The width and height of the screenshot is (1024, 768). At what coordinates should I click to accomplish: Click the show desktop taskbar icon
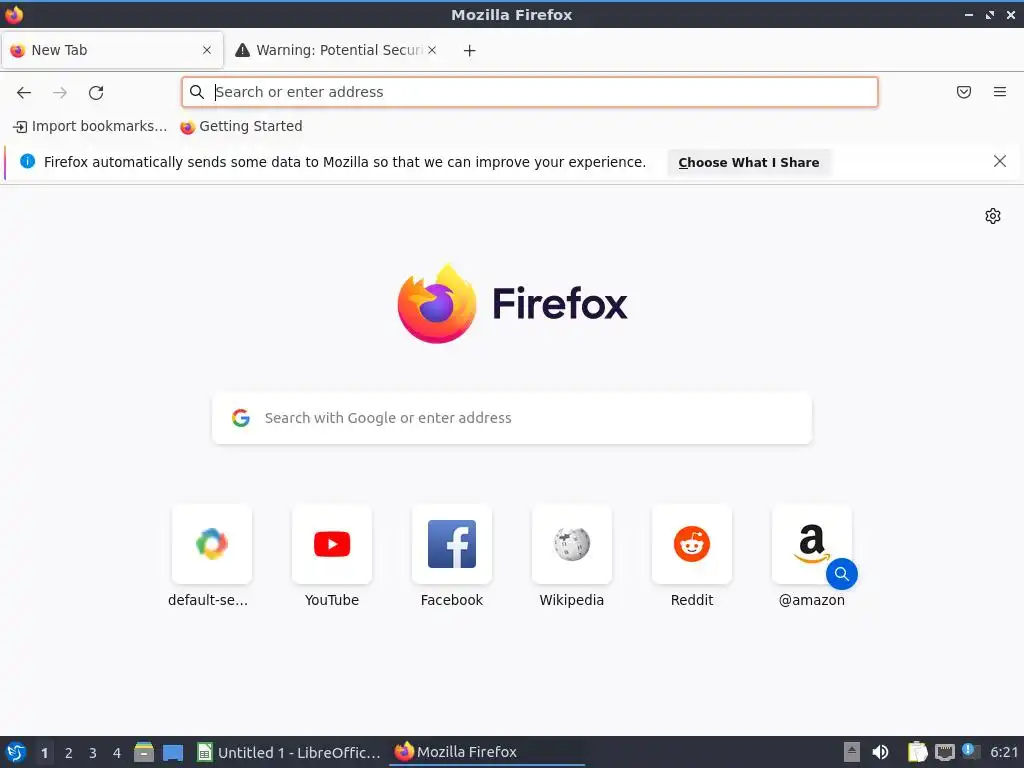tap(173, 752)
